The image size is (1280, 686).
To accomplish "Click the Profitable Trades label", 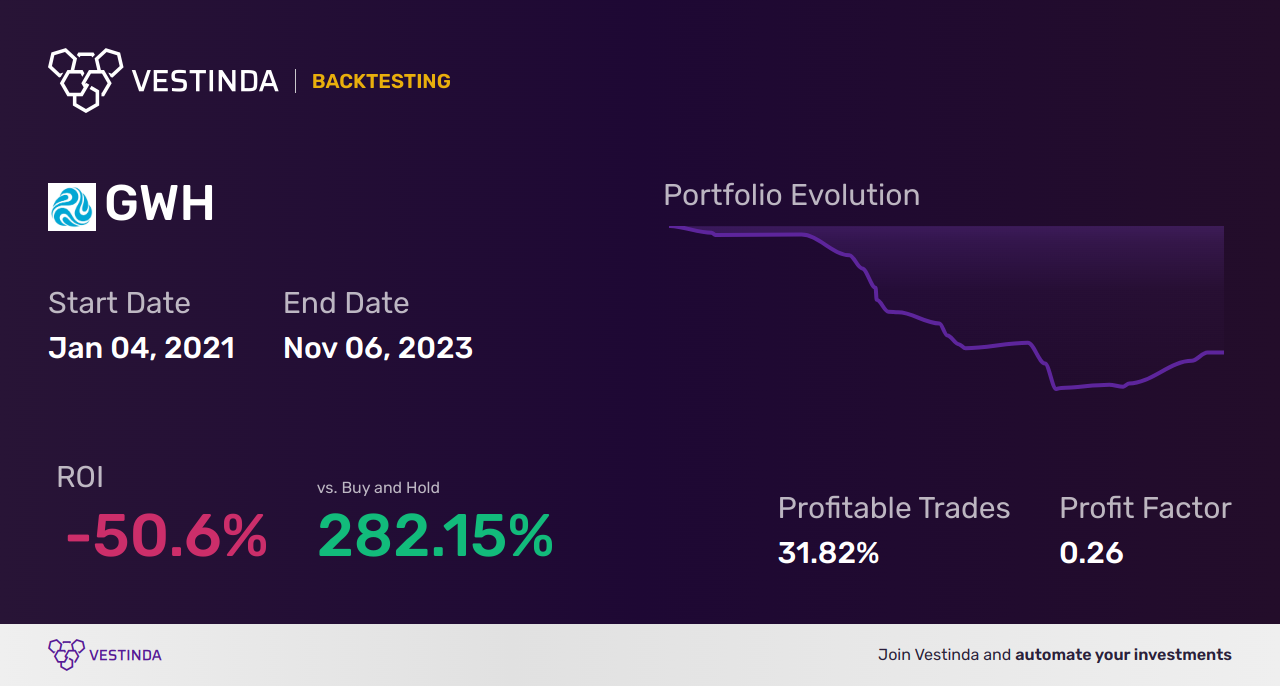I will (x=894, y=508).
